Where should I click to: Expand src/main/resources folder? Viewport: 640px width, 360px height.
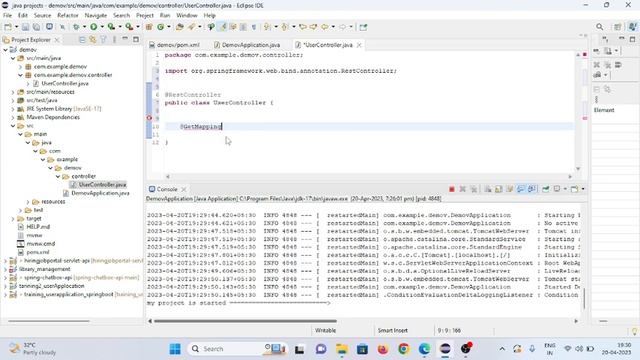click(x=13, y=92)
